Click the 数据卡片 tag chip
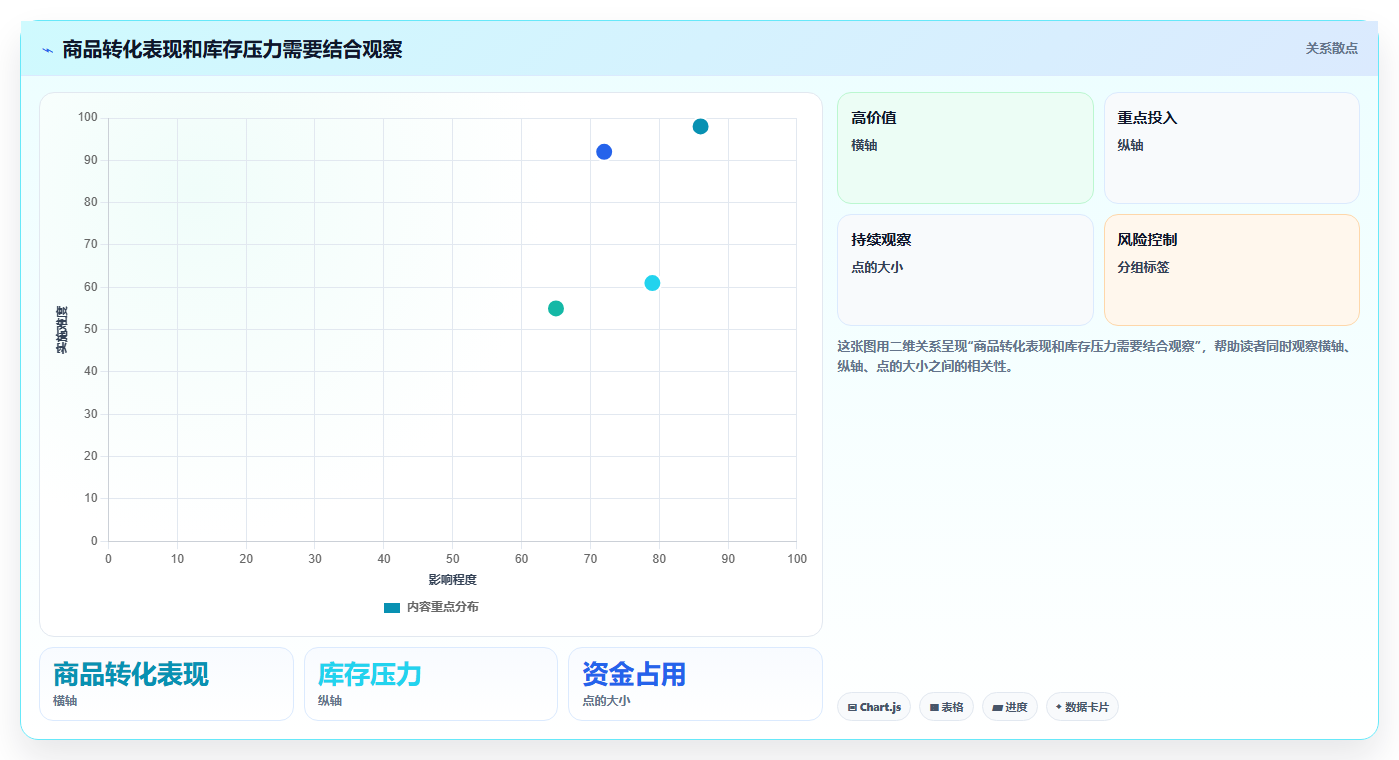The height and width of the screenshot is (760, 1399). 1082,707
